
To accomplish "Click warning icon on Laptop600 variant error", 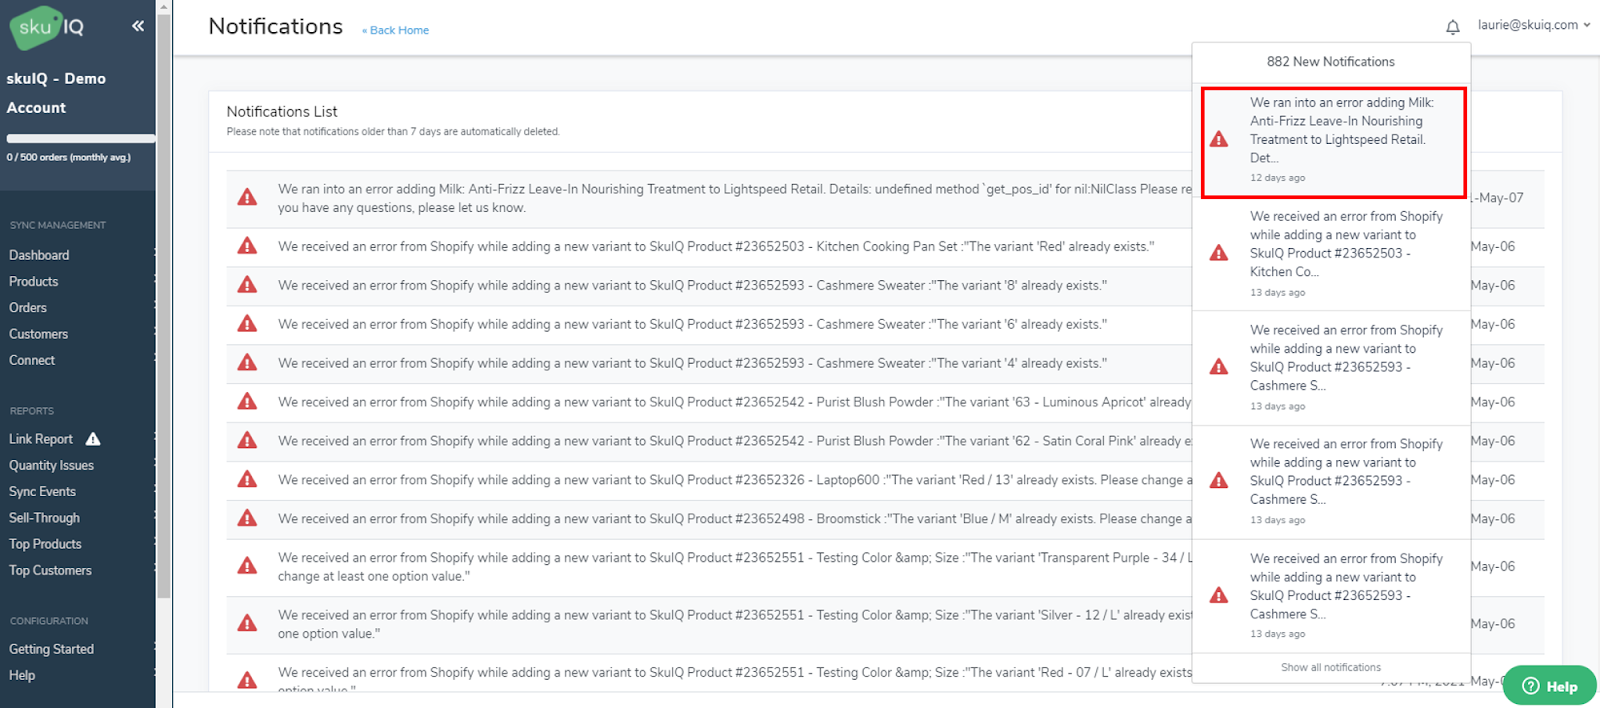I will click(247, 480).
